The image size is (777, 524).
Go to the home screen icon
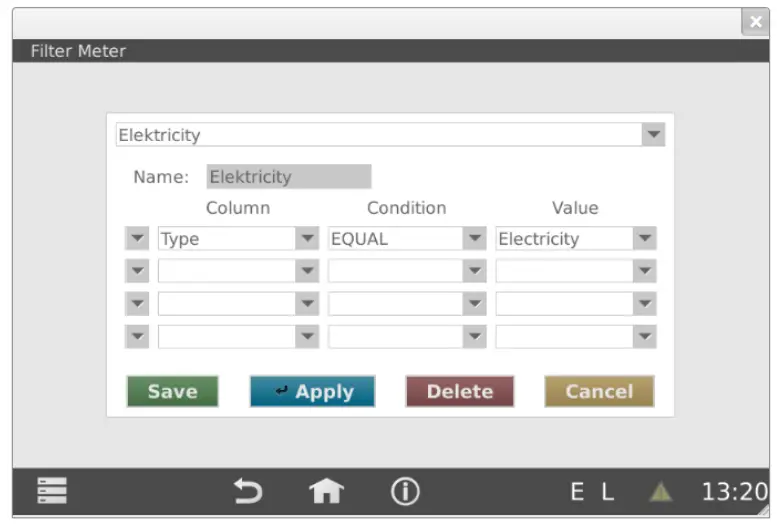click(x=326, y=491)
